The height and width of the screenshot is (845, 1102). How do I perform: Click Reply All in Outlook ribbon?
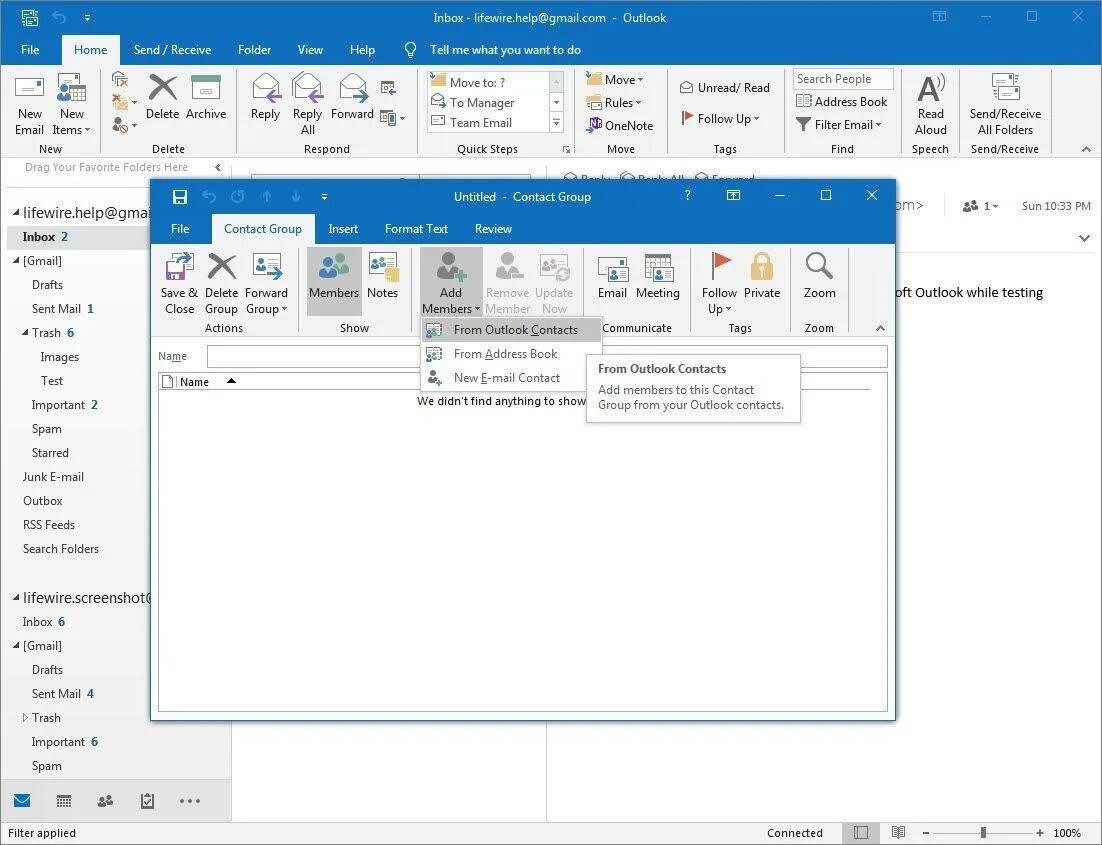tap(307, 104)
